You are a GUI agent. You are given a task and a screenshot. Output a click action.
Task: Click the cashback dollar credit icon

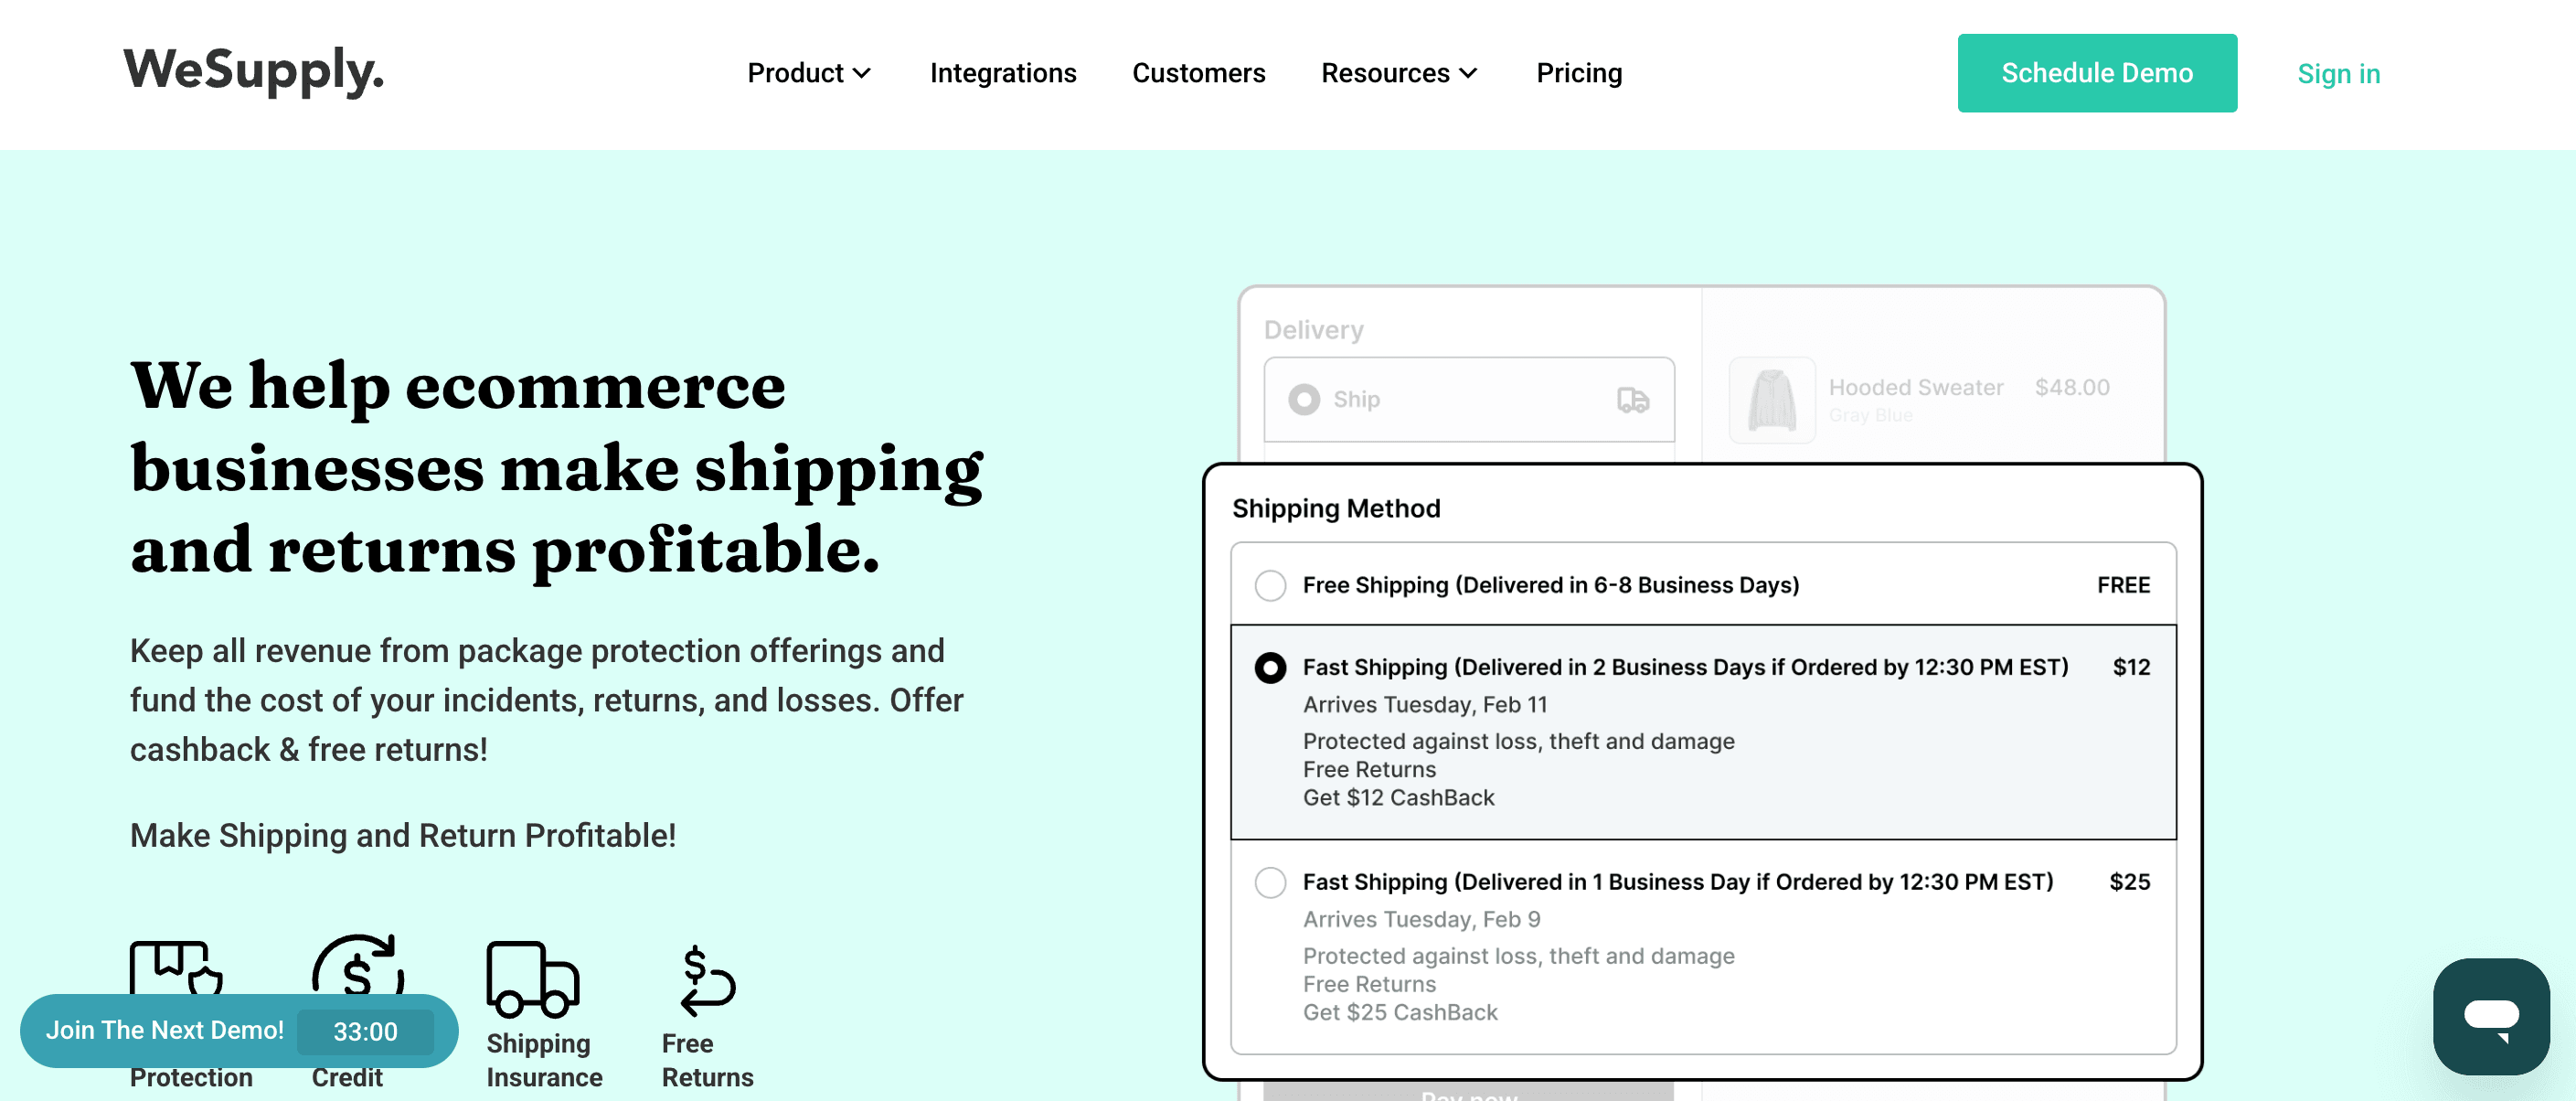coord(358,964)
